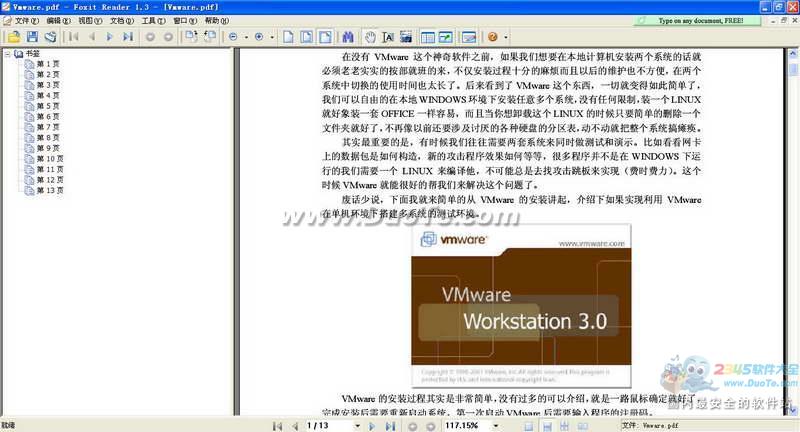The height and width of the screenshot is (432, 800).
Task: Open the 117.15% zoom level dropdown
Action: pos(496,426)
